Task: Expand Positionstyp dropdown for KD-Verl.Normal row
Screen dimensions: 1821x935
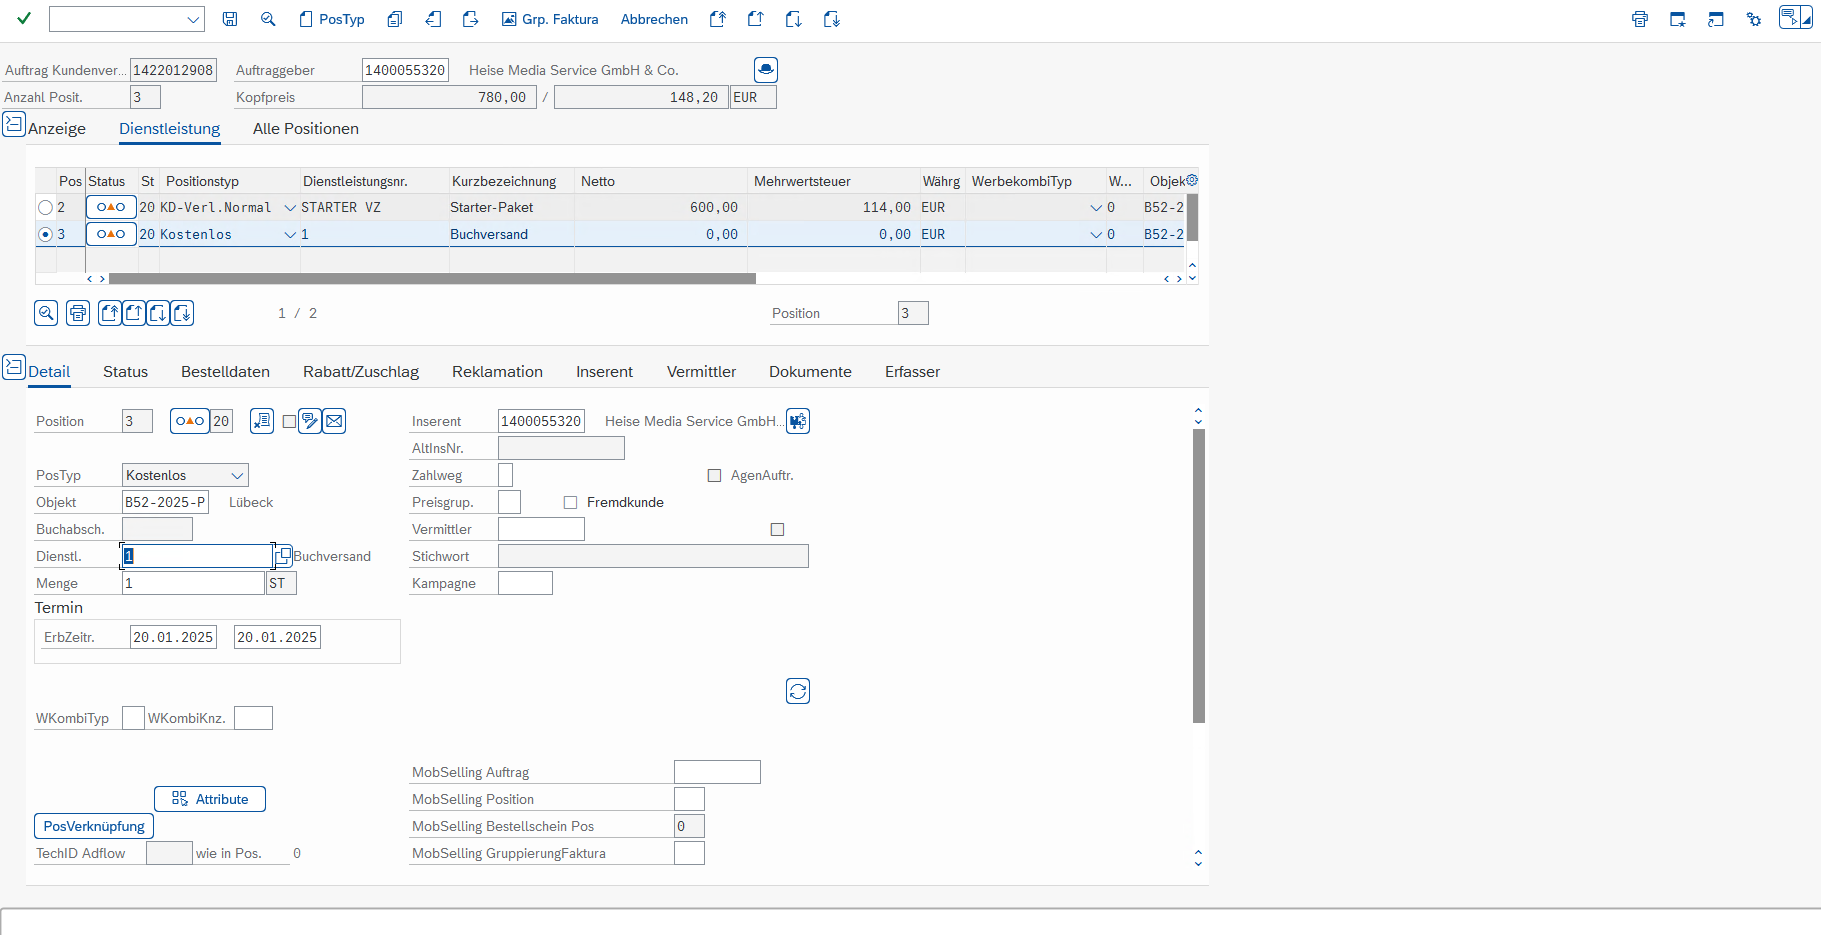Action: pos(290,208)
